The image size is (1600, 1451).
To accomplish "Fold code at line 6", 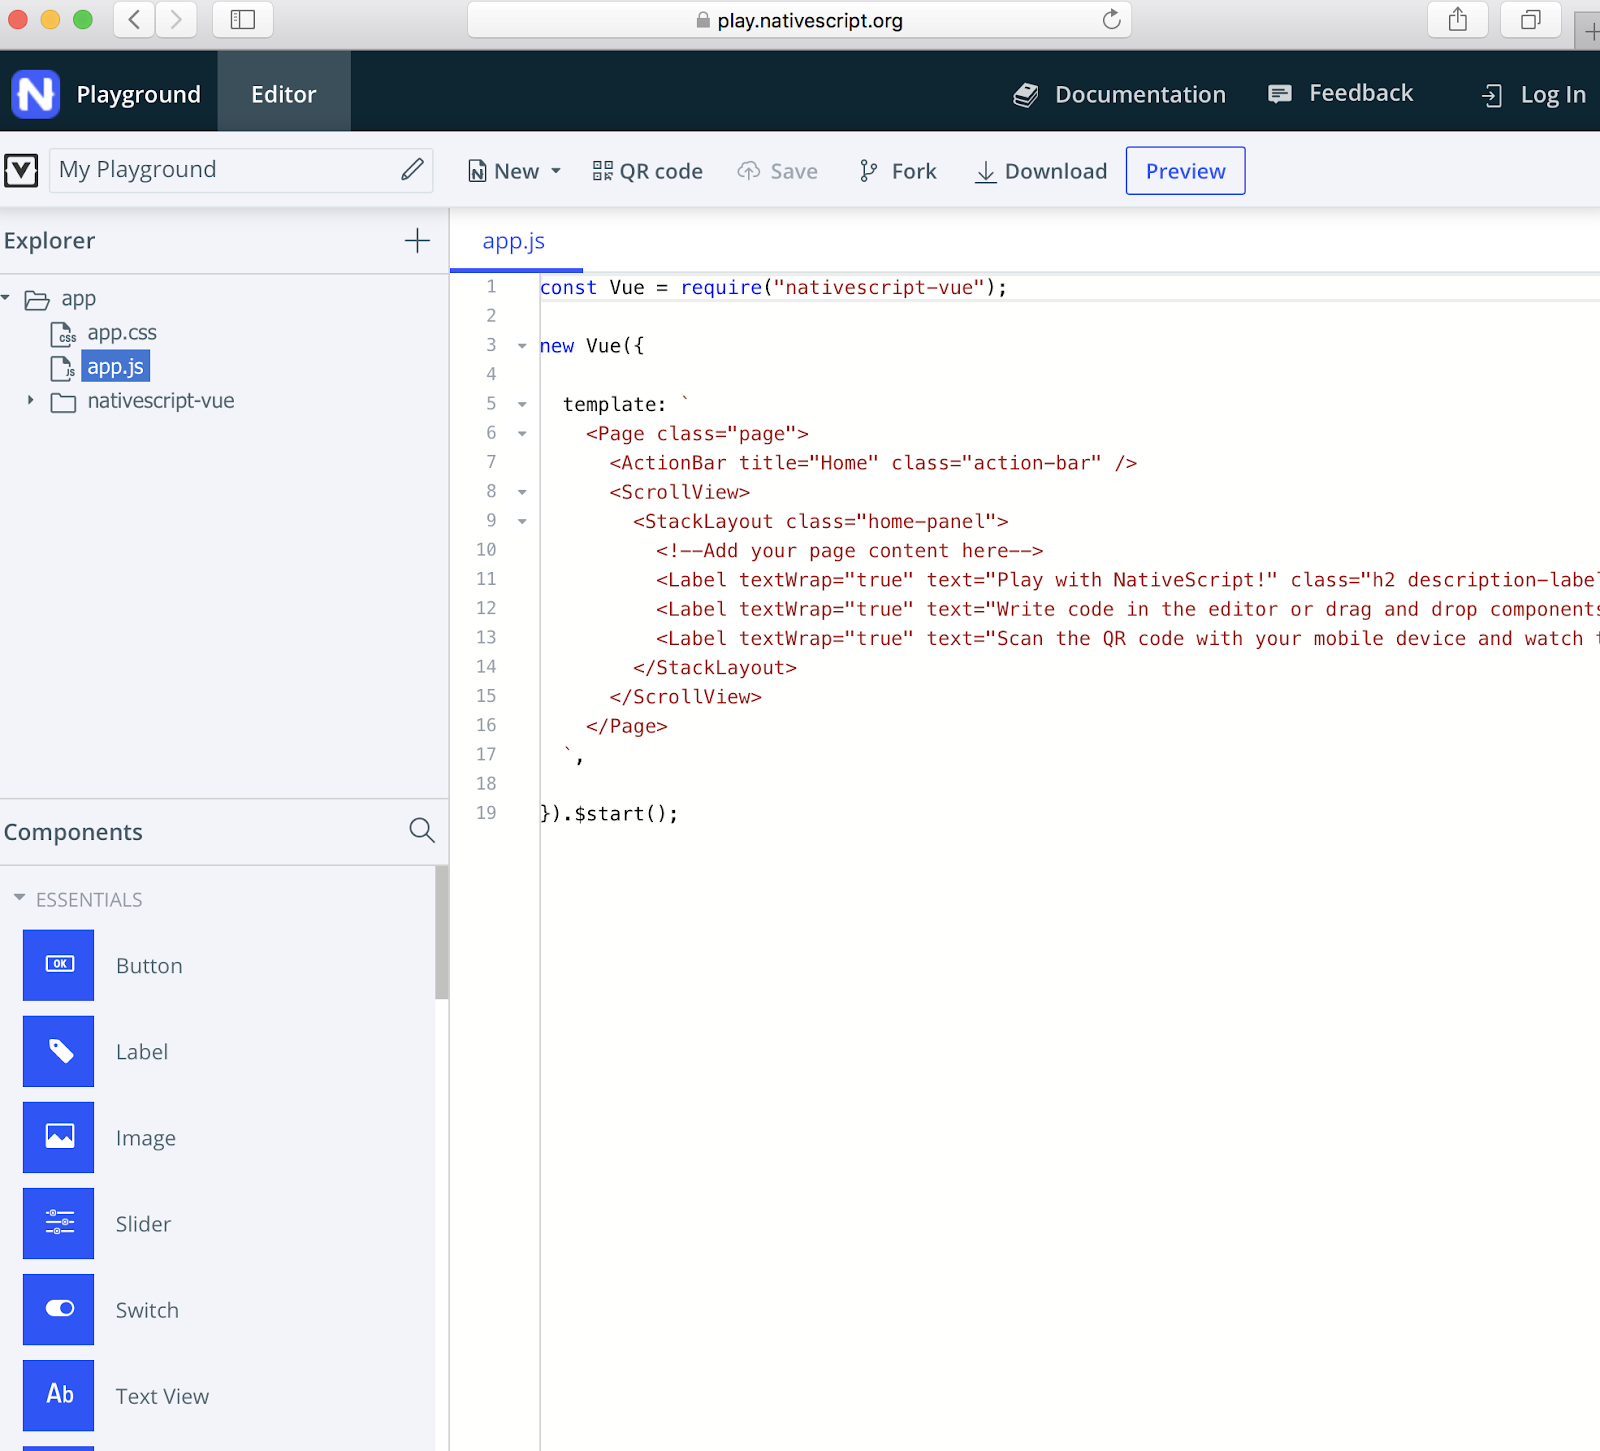I will [522, 434].
